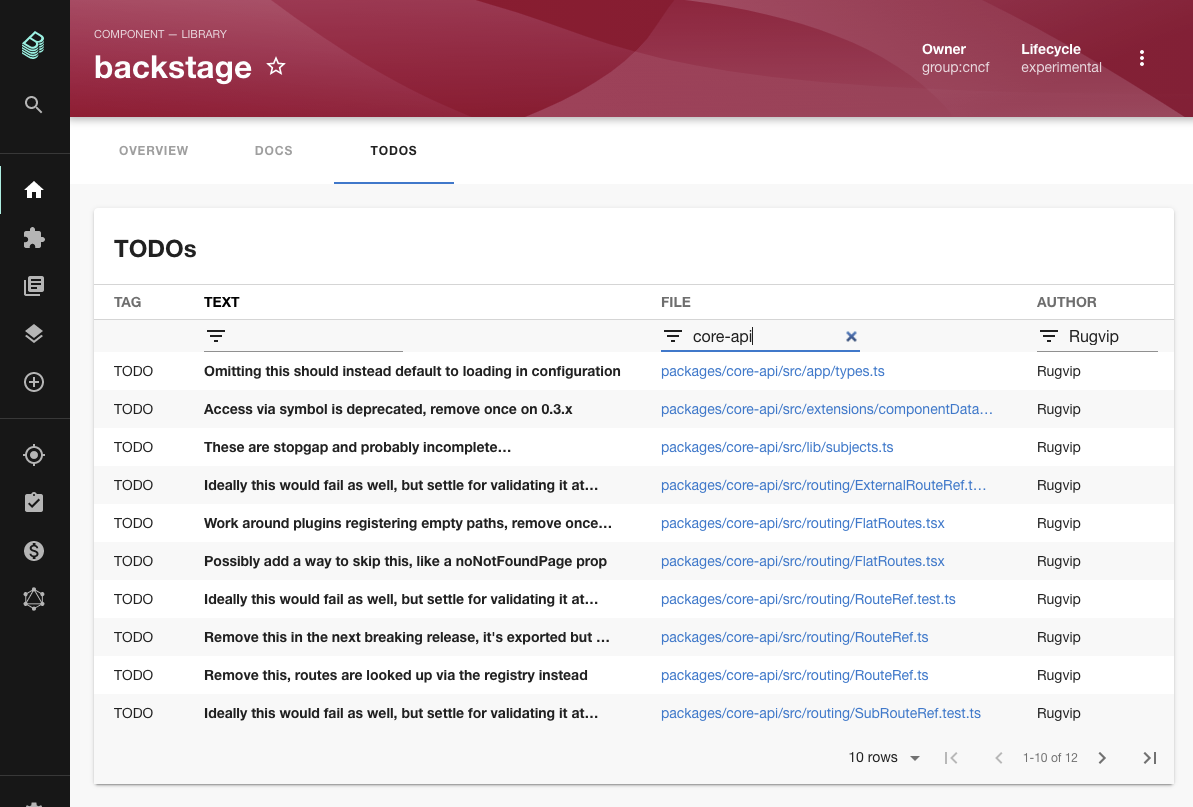Click the first page arrow
Image resolution: width=1193 pixels, height=807 pixels.
pos(951,758)
